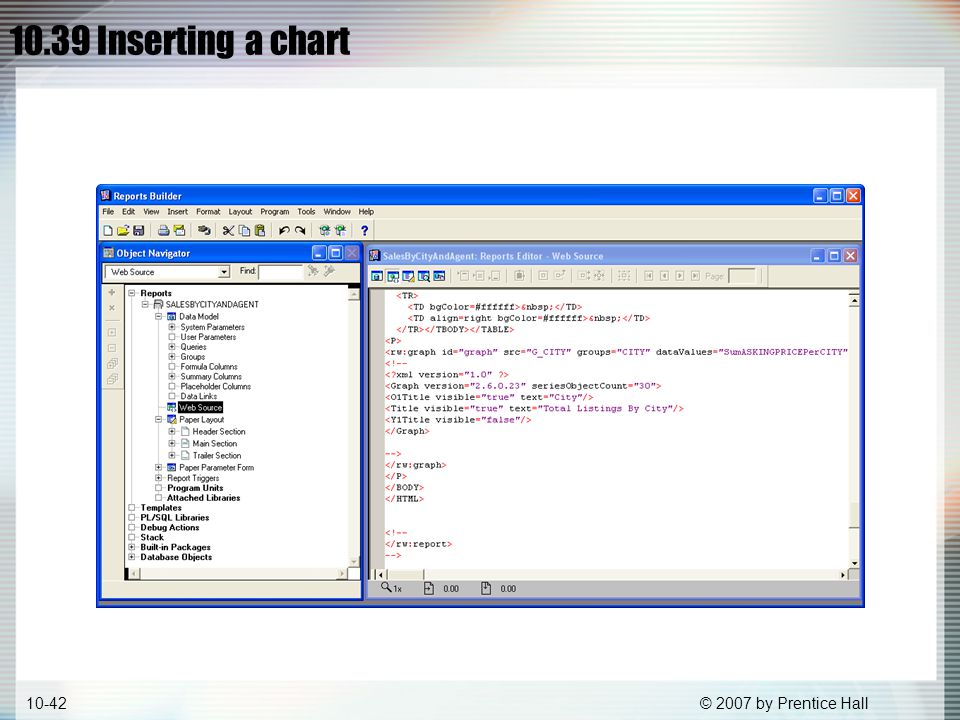Open the Format menu
This screenshot has width=960, height=720.
208,212
